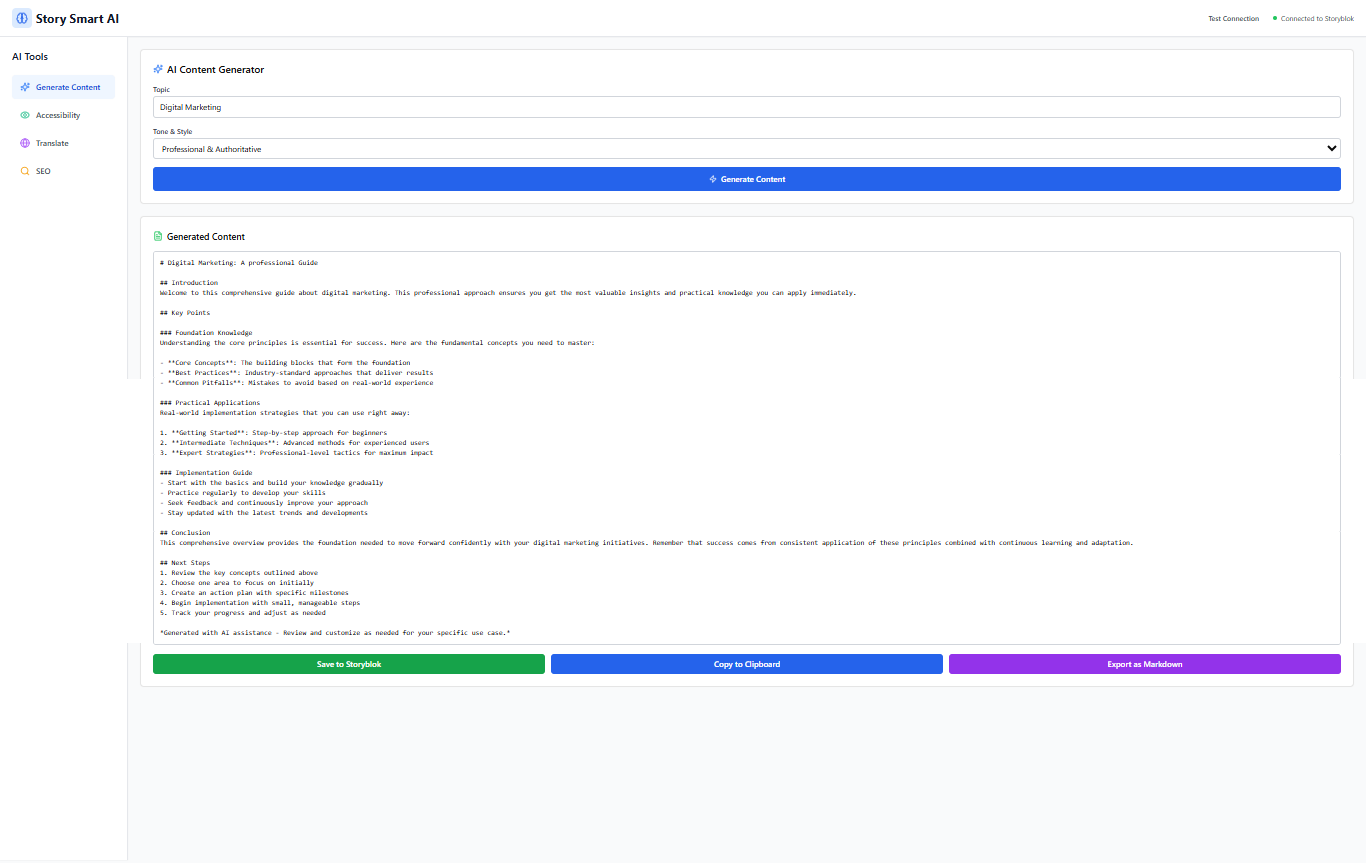Click the green connection status dot
The height and width of the screenshot is (863, 1366).
(1275, 18)
